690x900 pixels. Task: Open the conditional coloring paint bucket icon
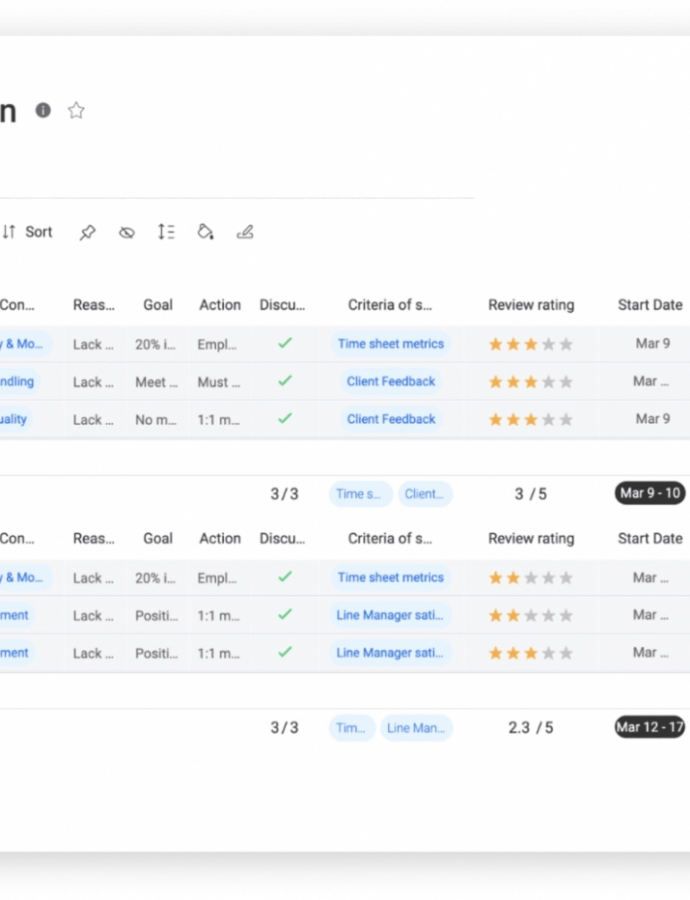point(206,232)
